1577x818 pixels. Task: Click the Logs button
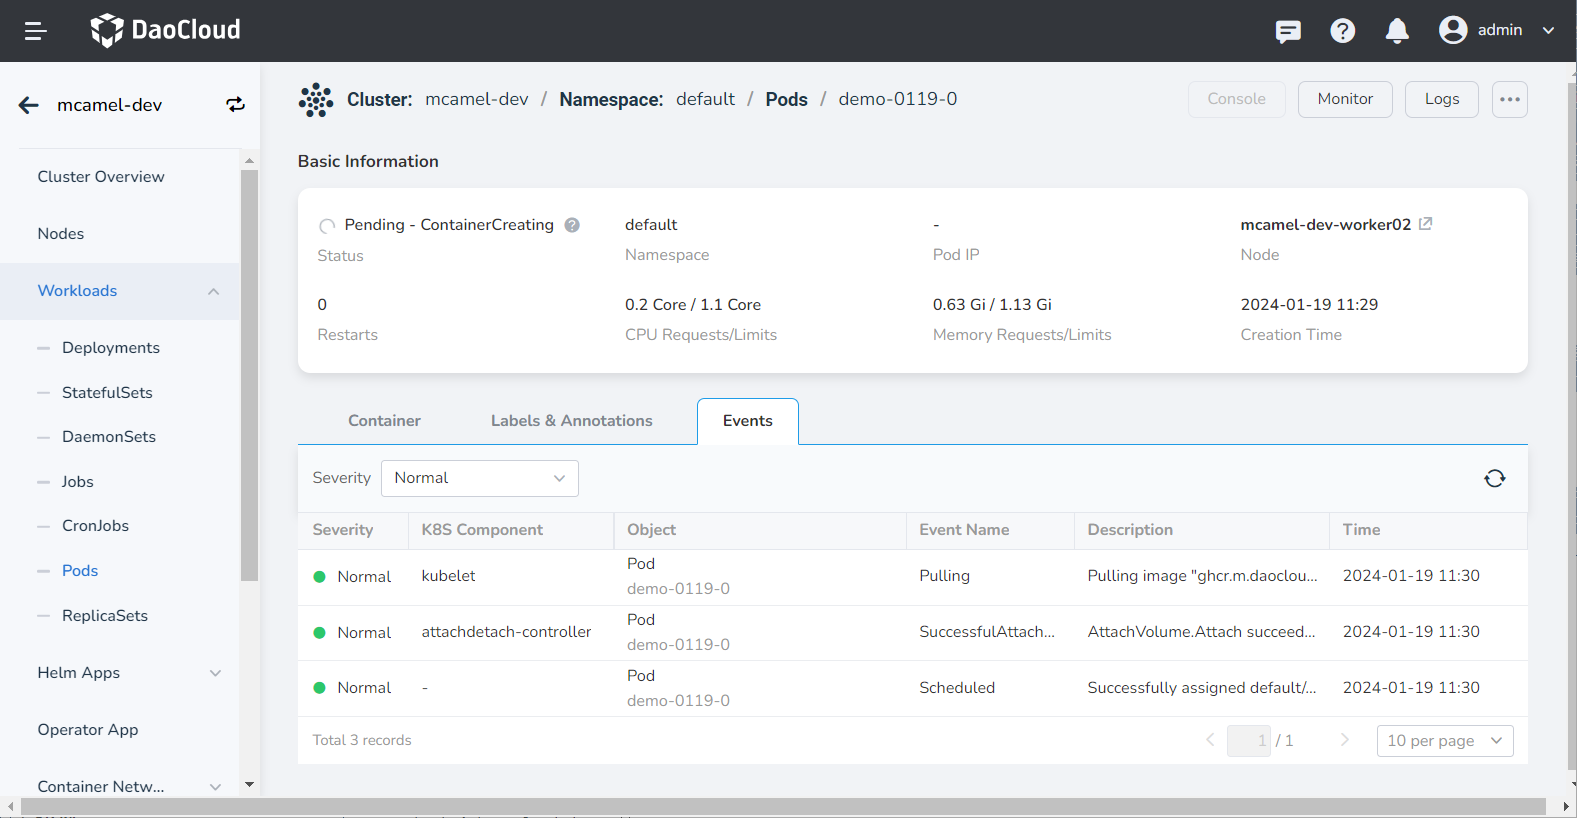(x=1441, y=99)
